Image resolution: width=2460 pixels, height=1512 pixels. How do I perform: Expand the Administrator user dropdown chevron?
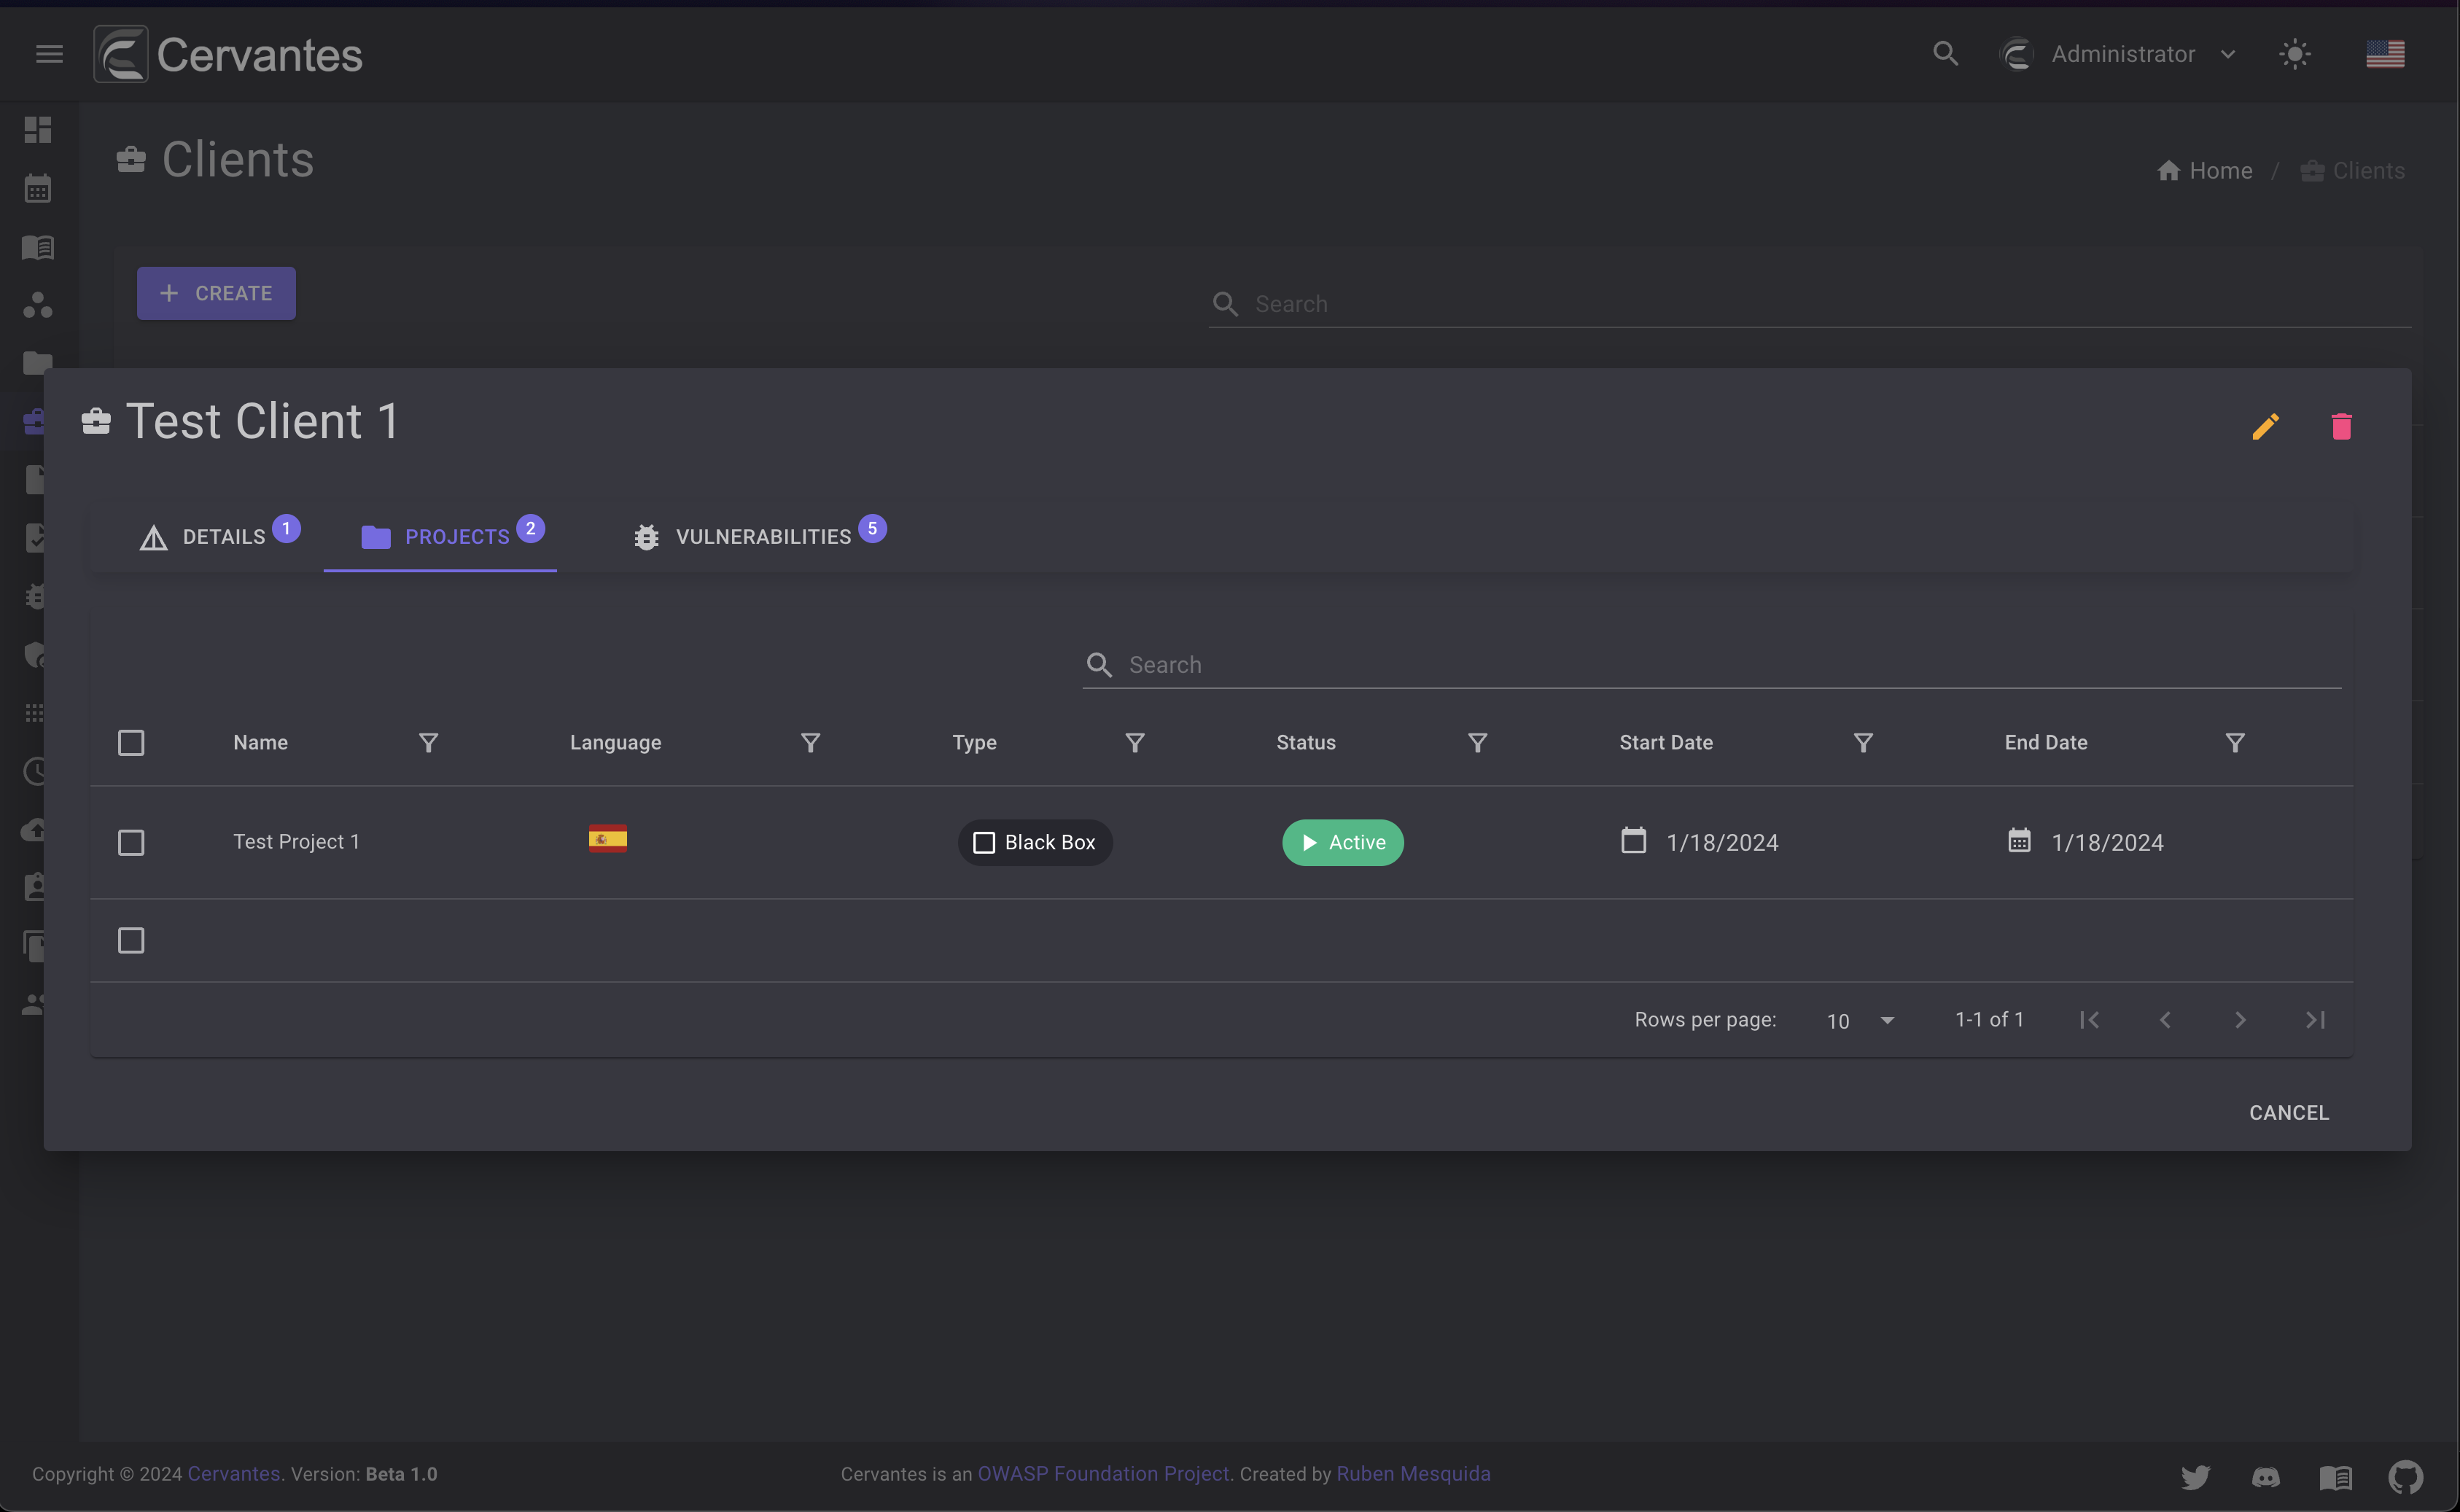click(2227, 54)
